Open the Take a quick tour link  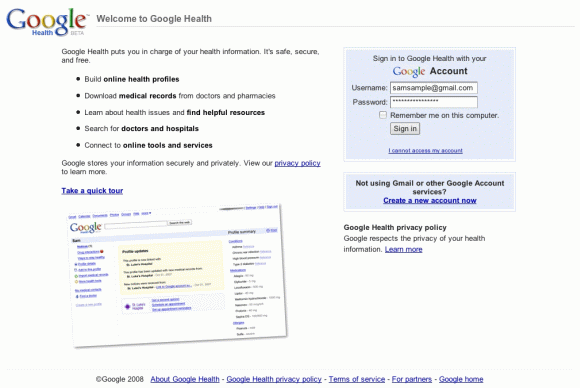point(92,191)
